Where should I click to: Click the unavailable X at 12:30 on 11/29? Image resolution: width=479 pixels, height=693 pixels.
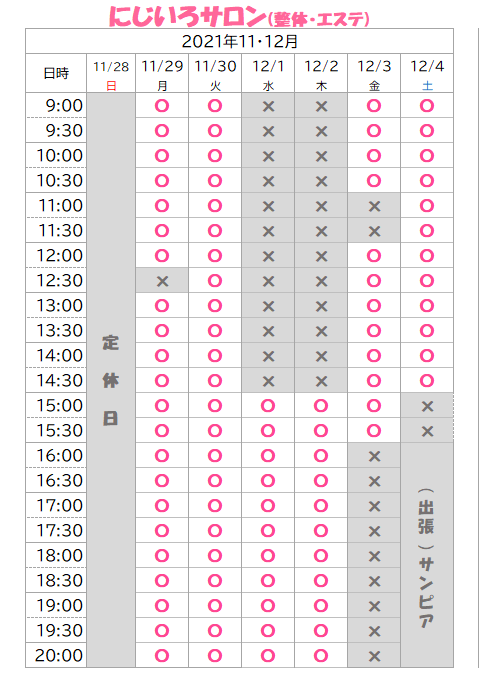click(162, 281)
